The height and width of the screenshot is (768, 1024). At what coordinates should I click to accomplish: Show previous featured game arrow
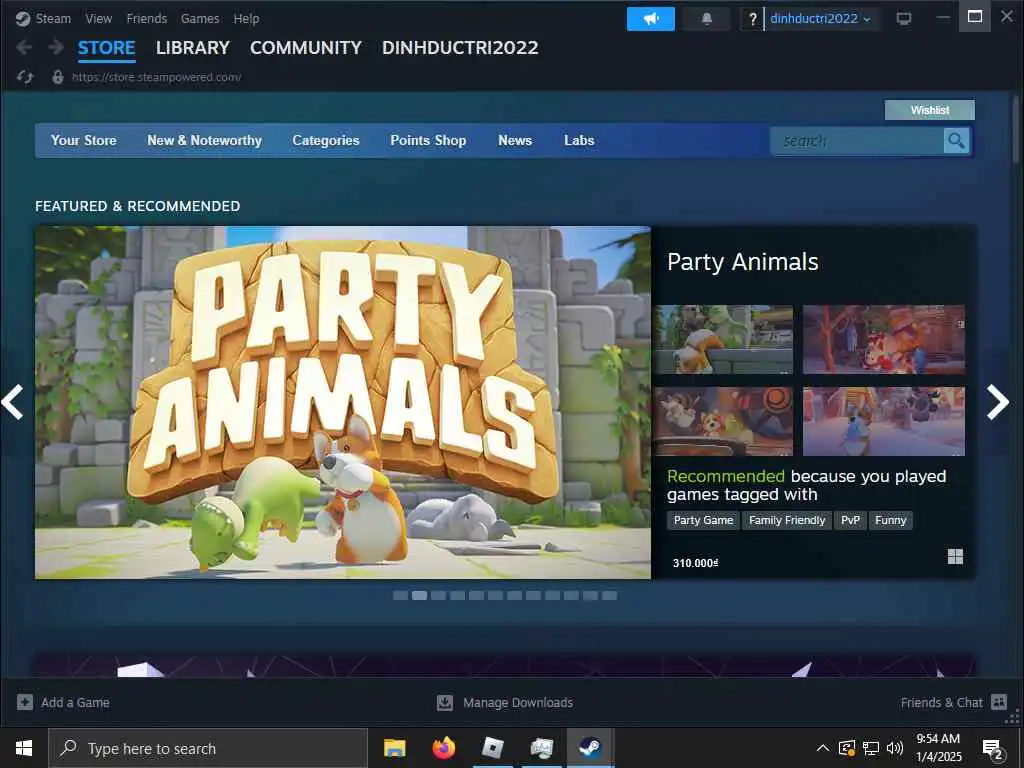[x=13, y=402]
